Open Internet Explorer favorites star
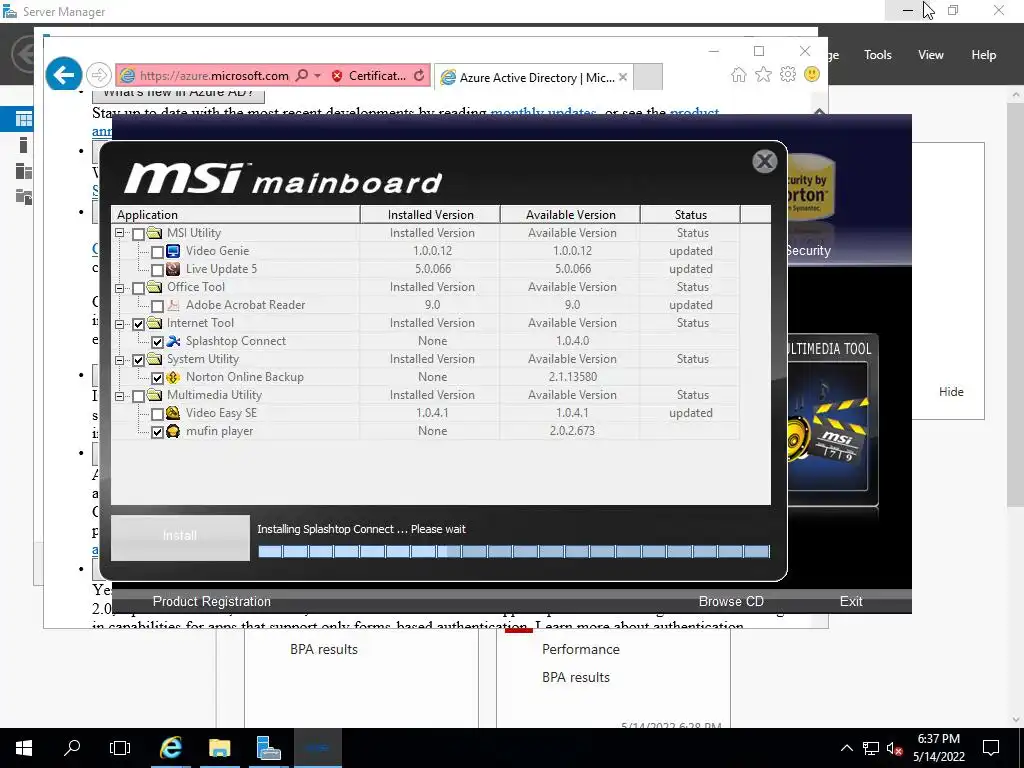This screenshot has height=768, width=1024. tap(763, 74)
